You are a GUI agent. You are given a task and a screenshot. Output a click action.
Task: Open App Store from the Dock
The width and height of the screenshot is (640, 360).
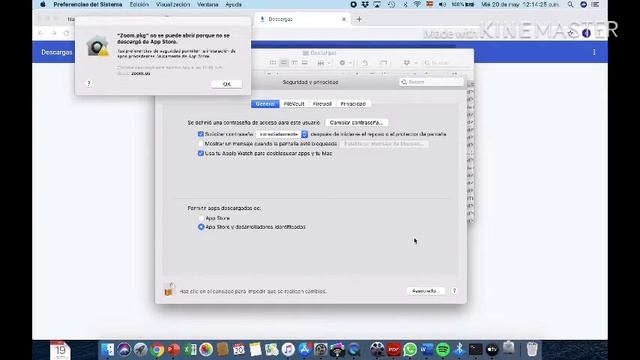pyautogui.click(x=304, y=350)
